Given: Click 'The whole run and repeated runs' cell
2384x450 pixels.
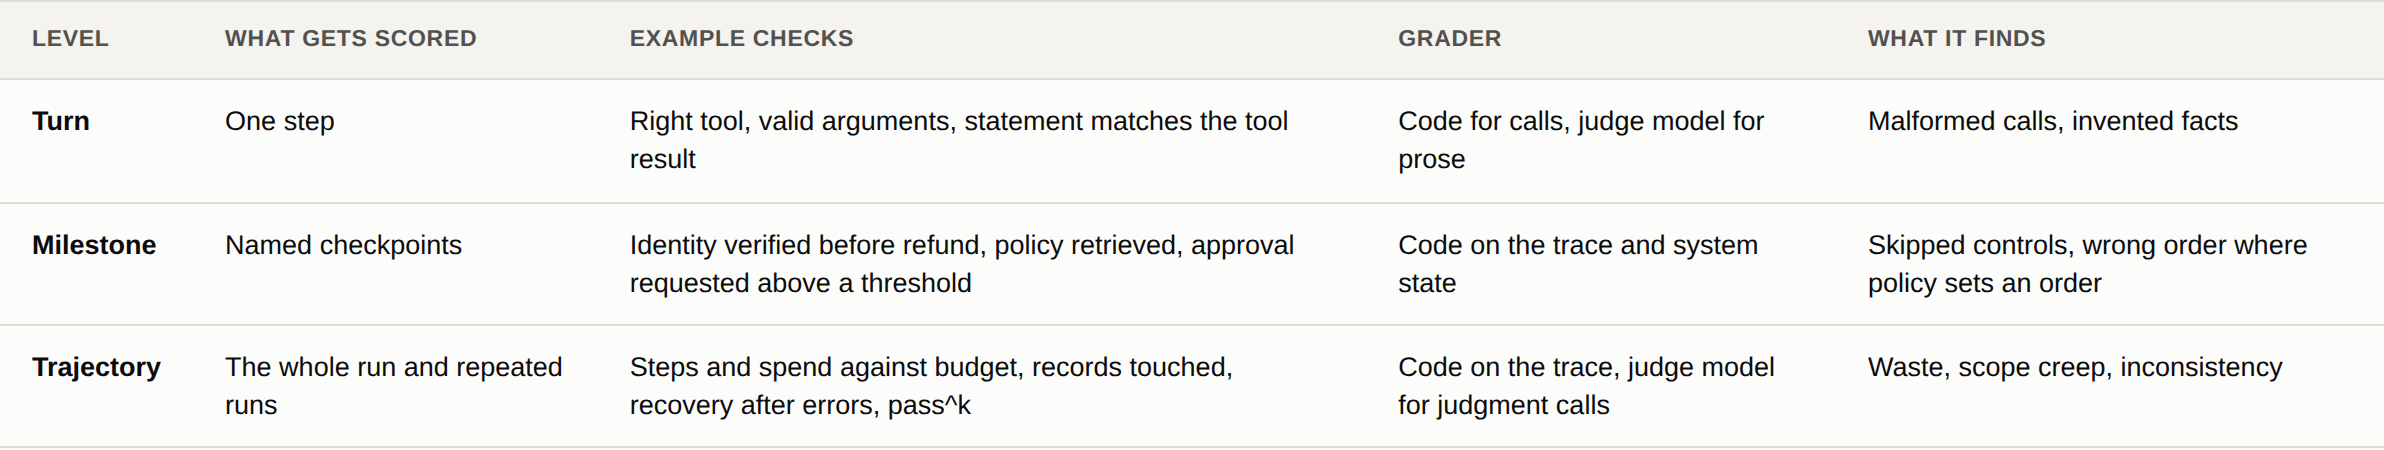Looking at the screenshot, I should 394,386.
